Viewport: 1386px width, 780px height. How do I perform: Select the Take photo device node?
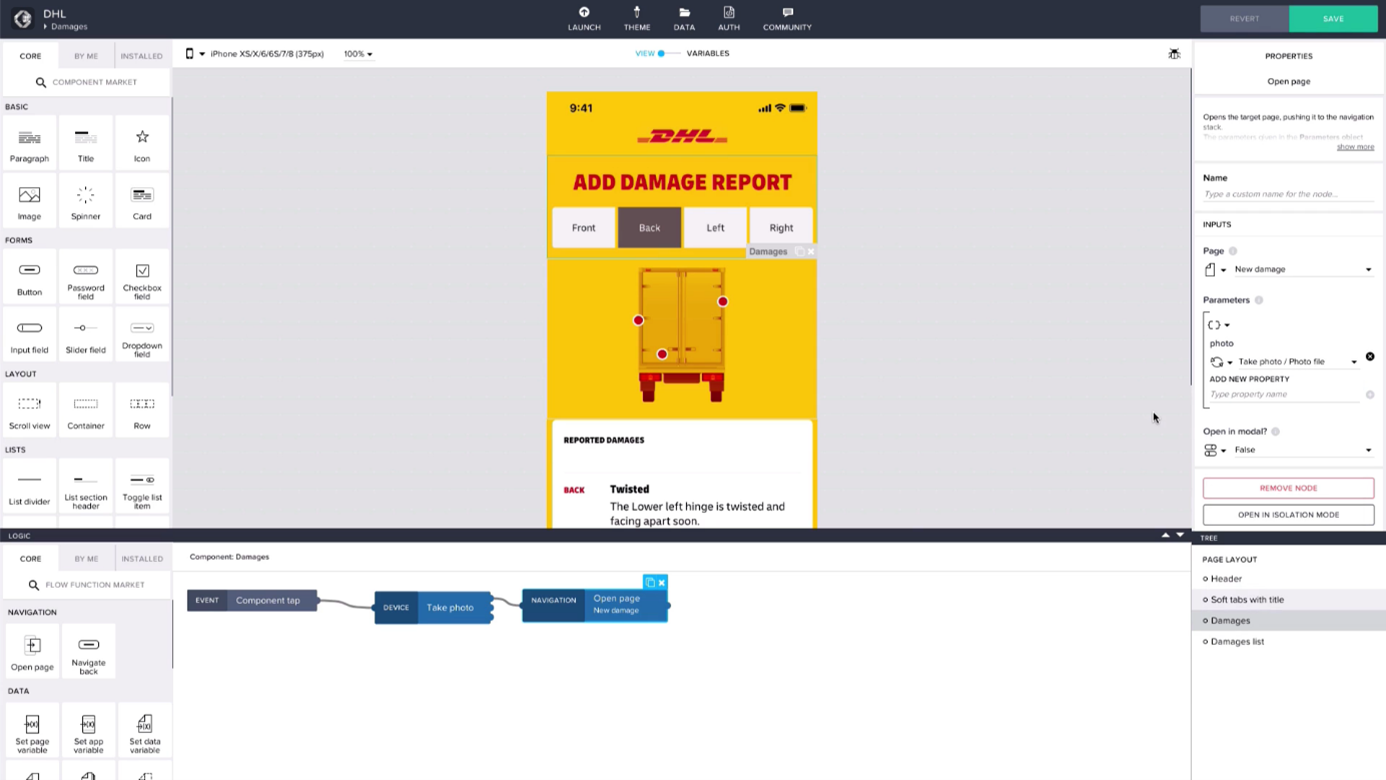coord(433,607)
